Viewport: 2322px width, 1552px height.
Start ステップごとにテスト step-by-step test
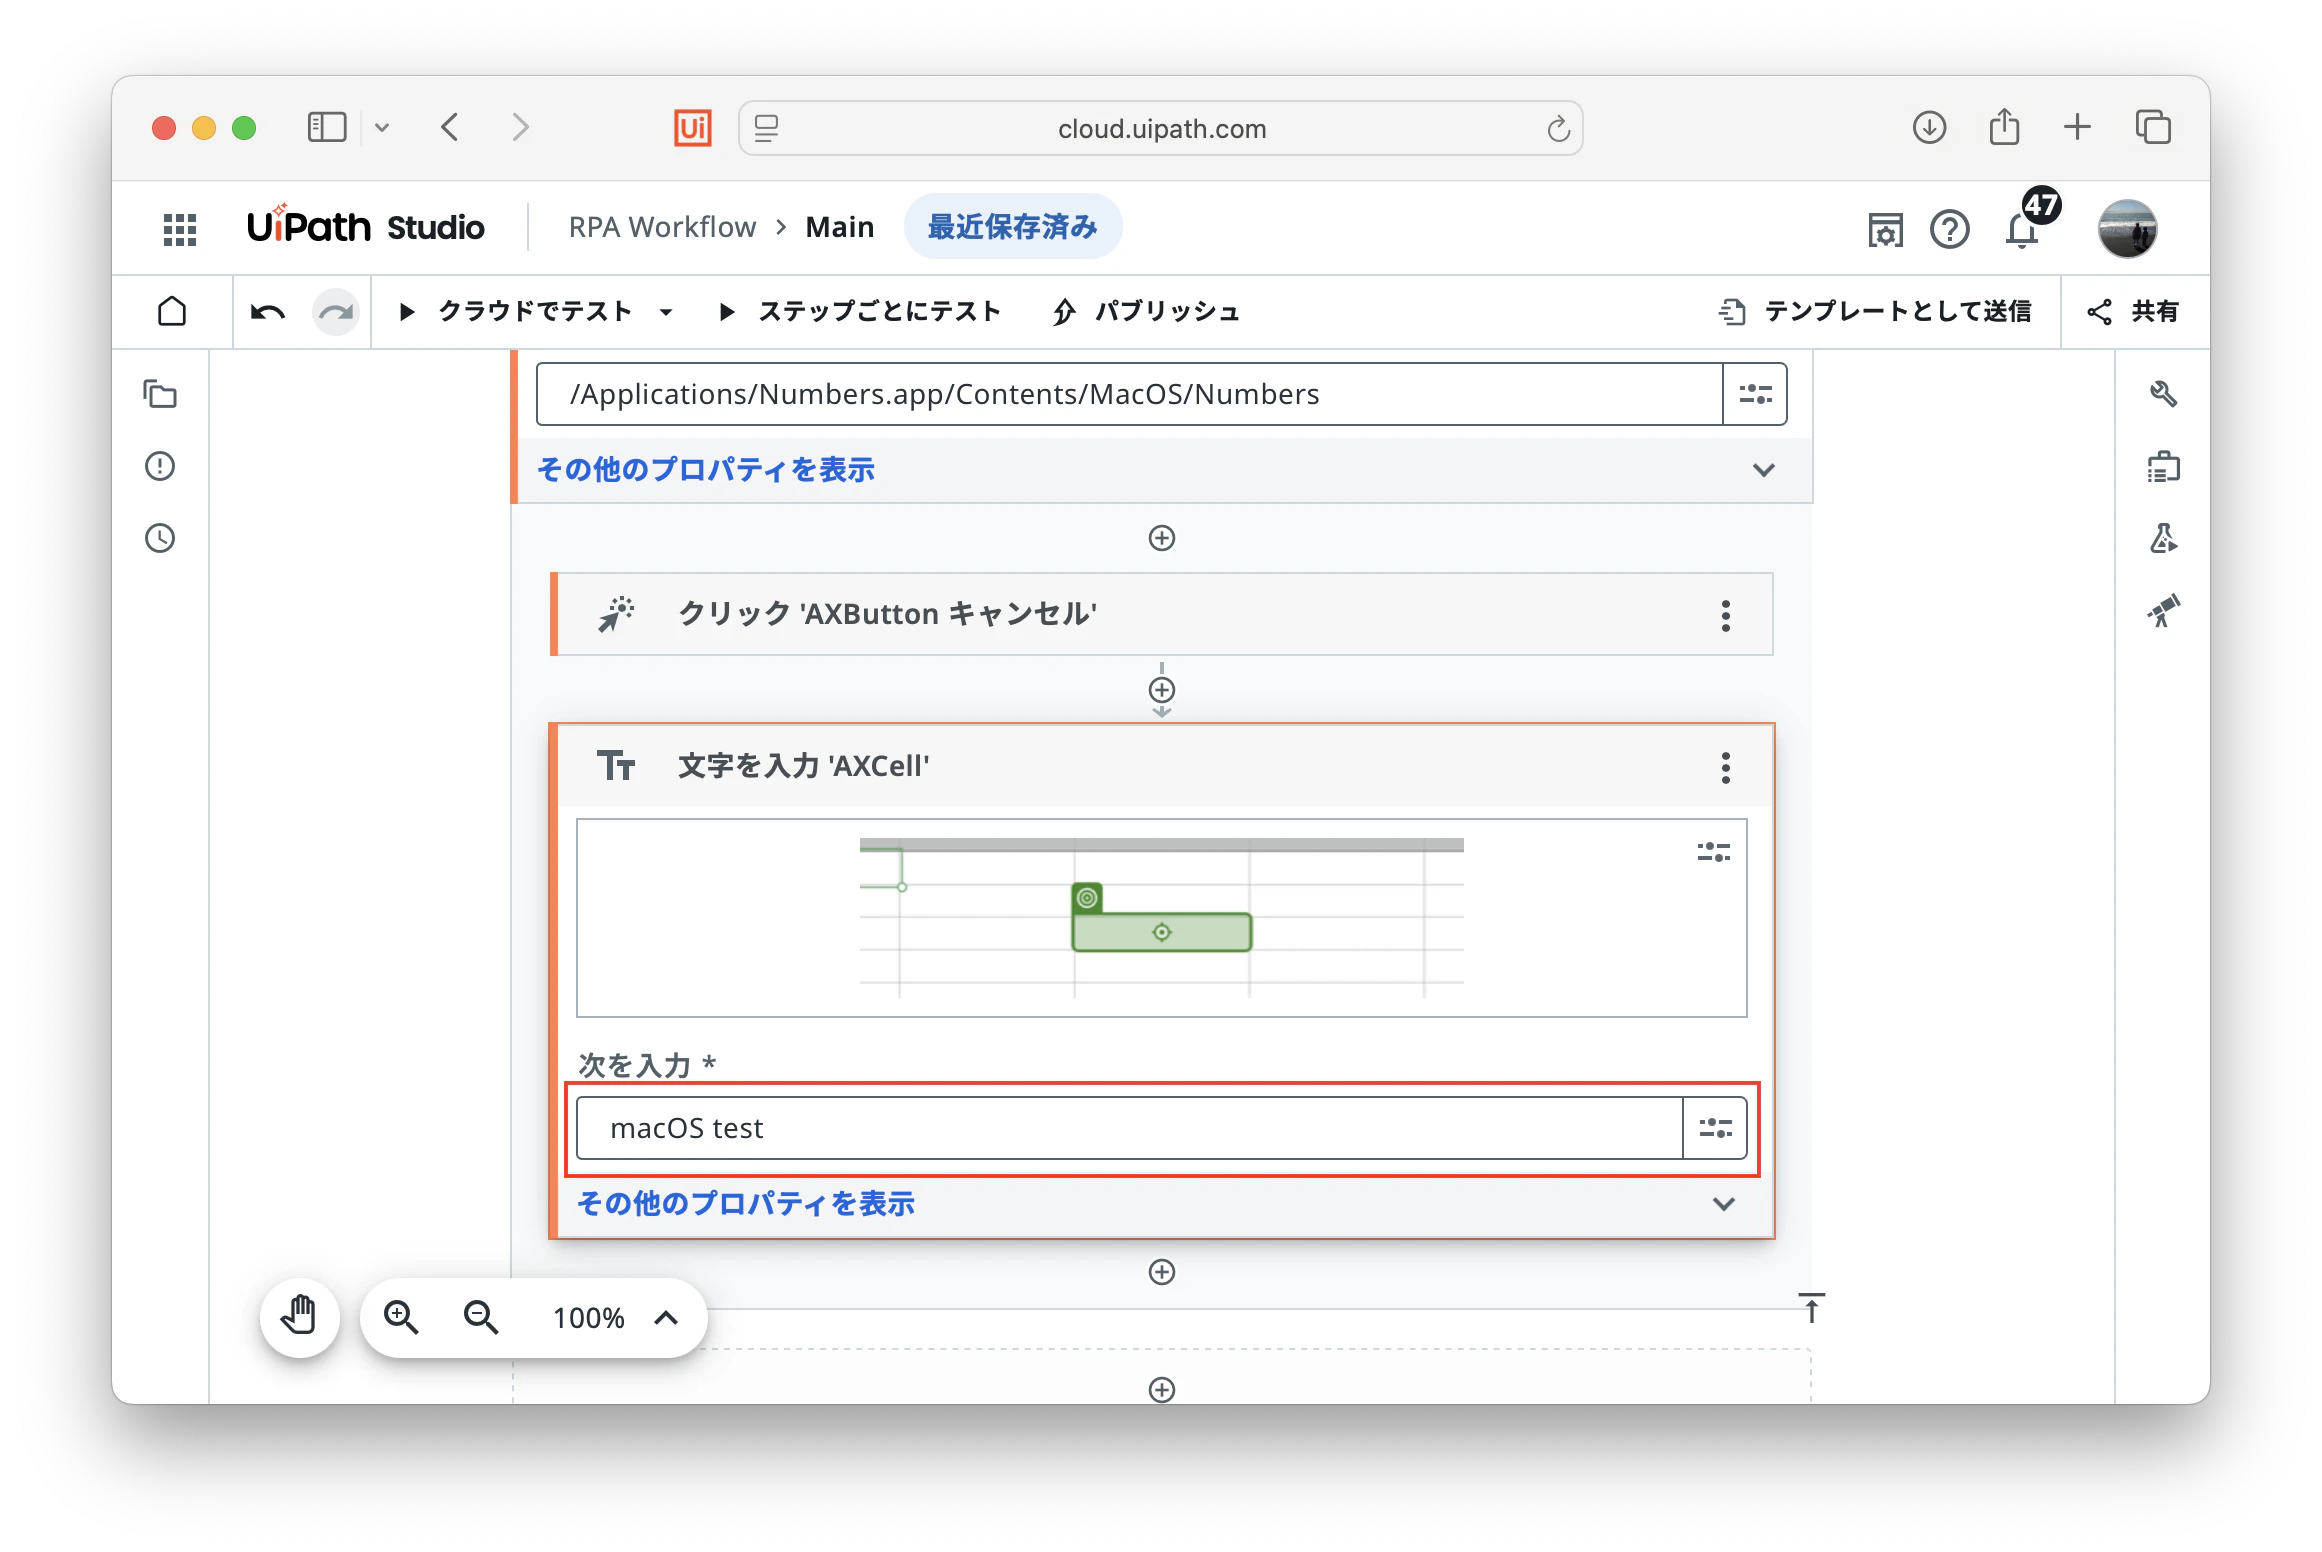point(860,312)
